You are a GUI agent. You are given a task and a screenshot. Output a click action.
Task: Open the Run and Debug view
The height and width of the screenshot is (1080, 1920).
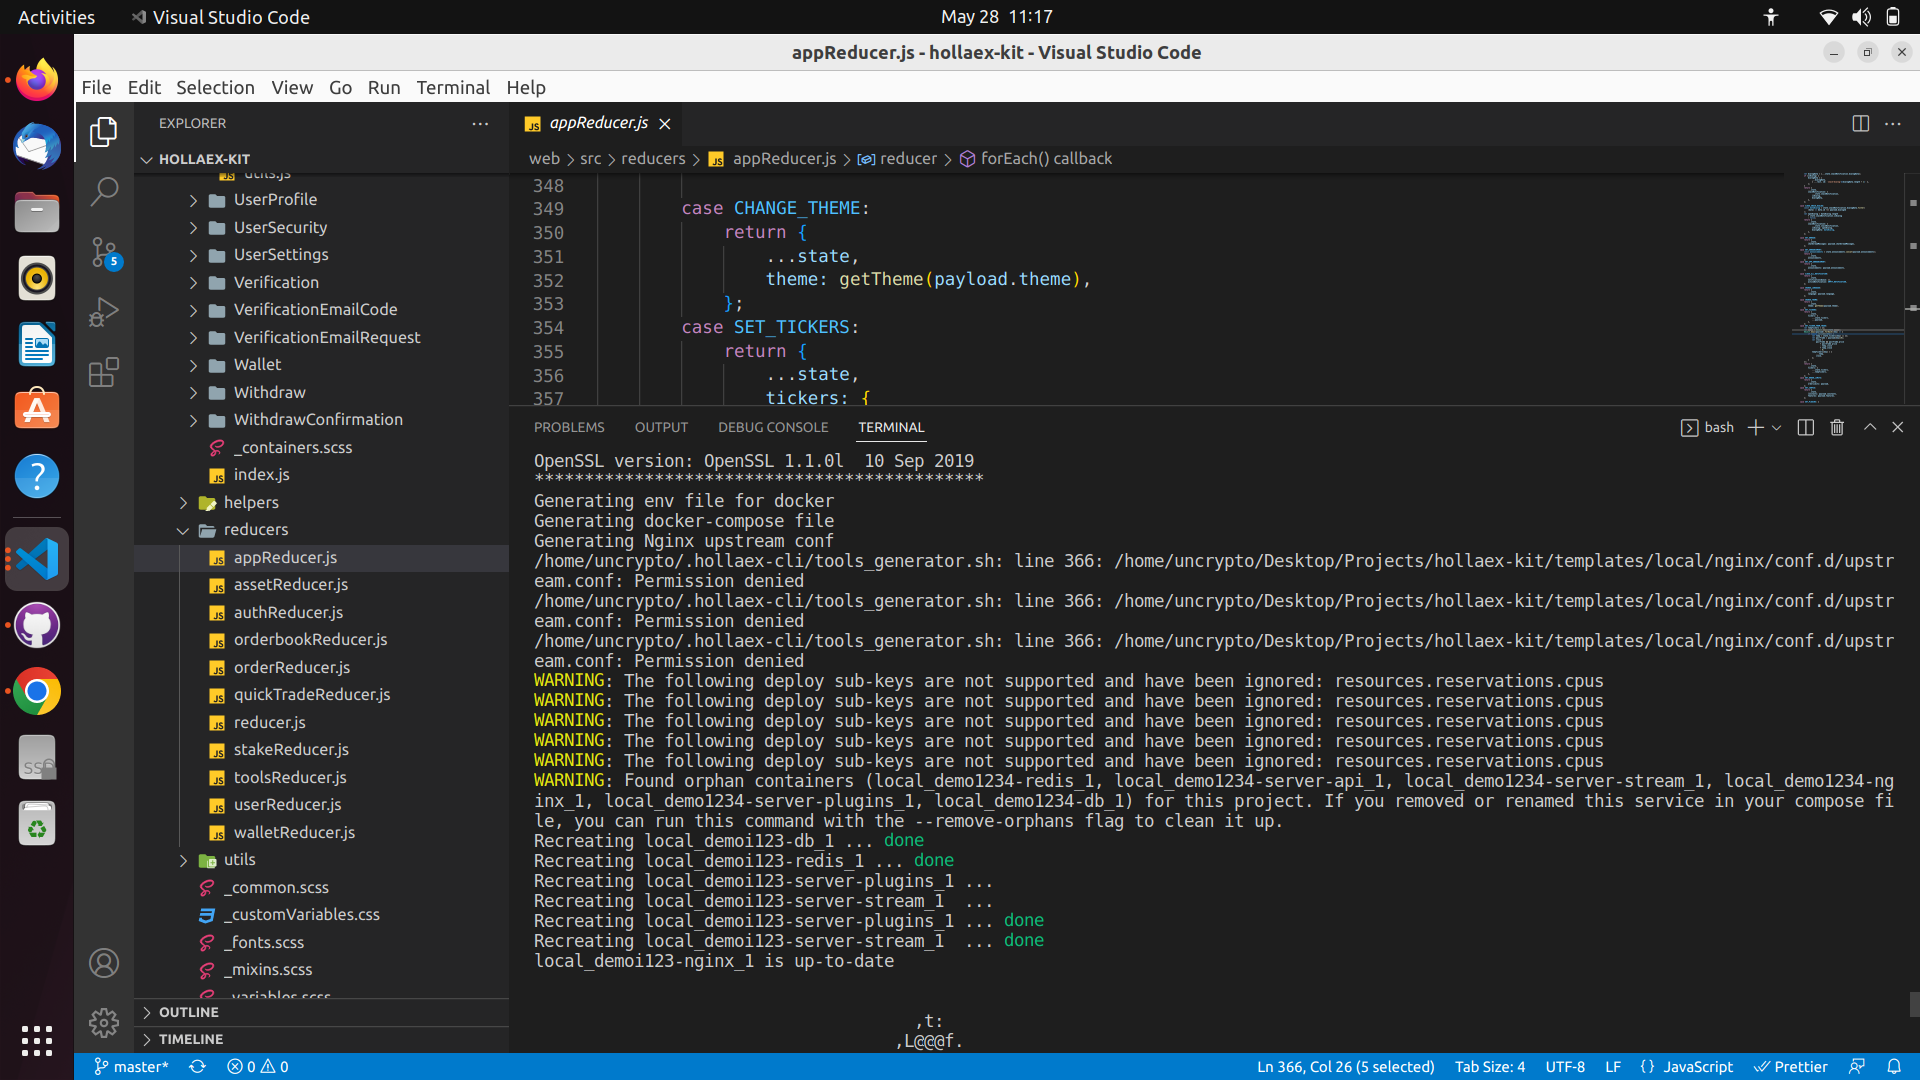104,312
